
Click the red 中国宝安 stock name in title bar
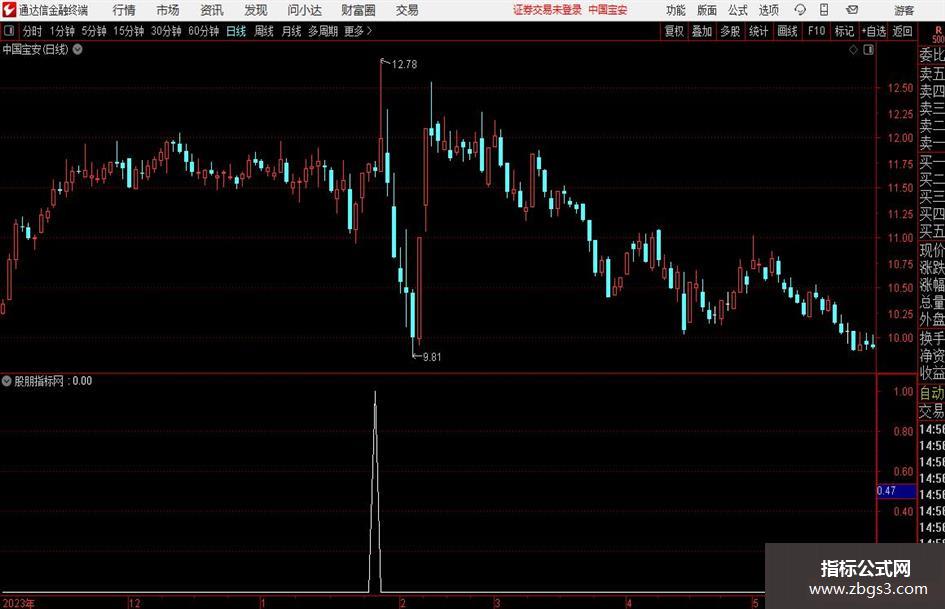[608, 10]
